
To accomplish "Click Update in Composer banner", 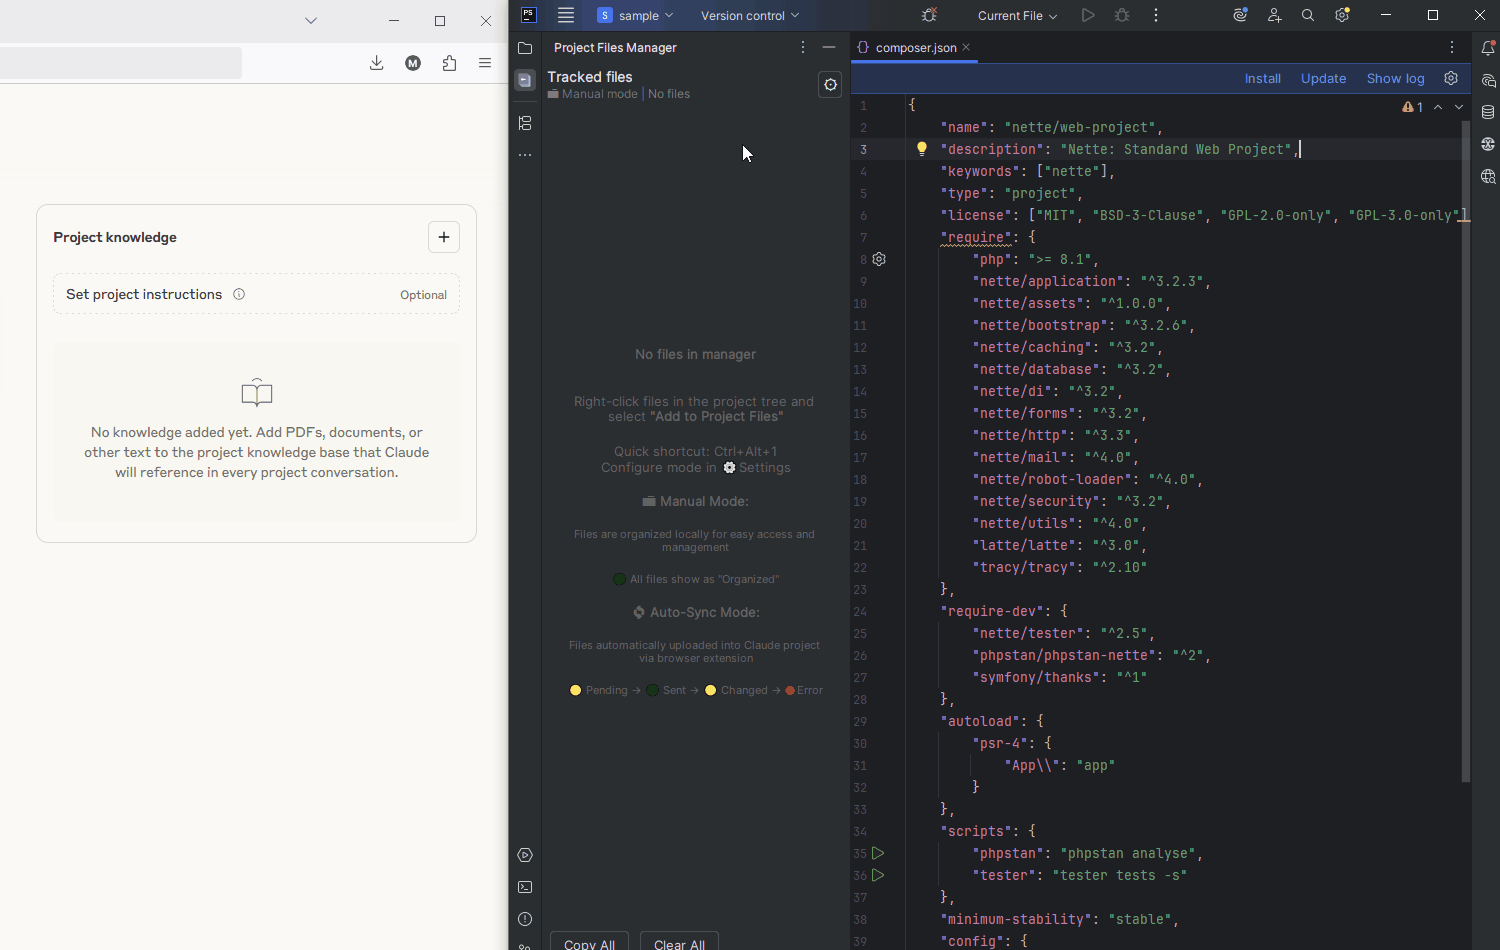I will point(1323,78).
